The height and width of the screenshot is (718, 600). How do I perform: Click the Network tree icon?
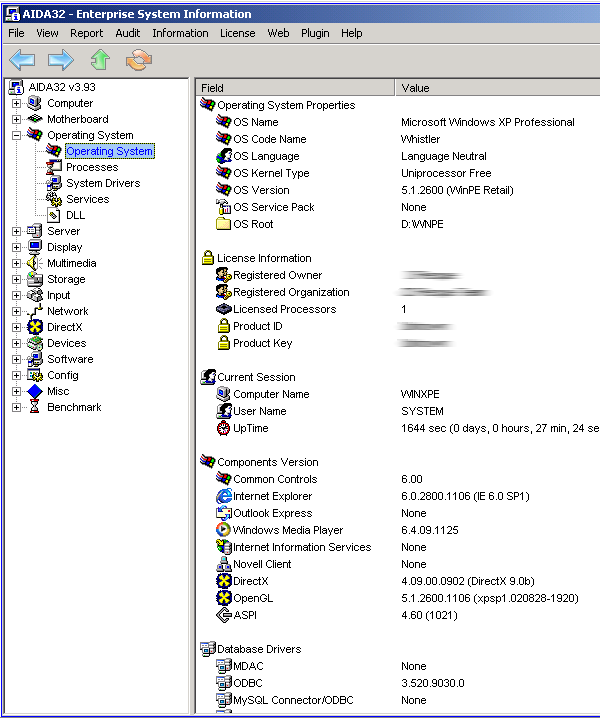click(x=34, y=311)
